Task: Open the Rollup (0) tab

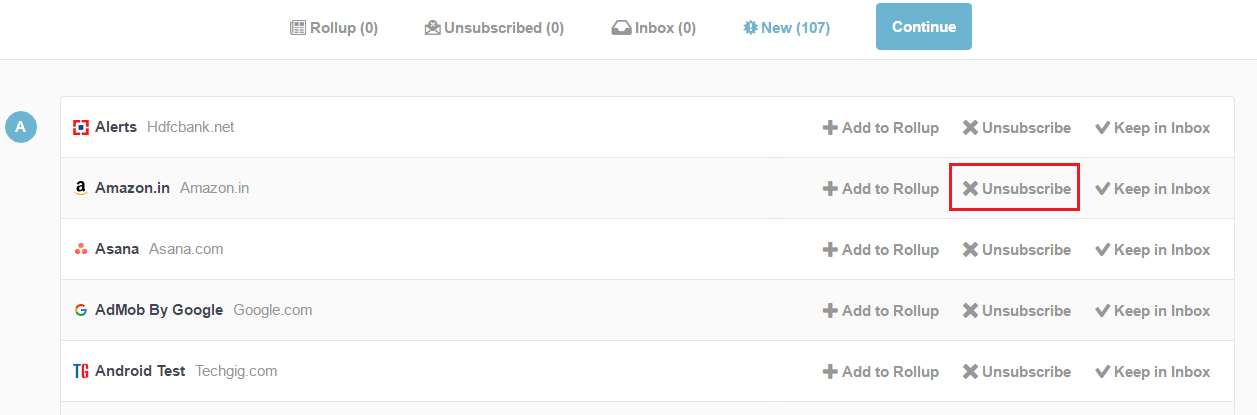Action: [x=334, y=28]
